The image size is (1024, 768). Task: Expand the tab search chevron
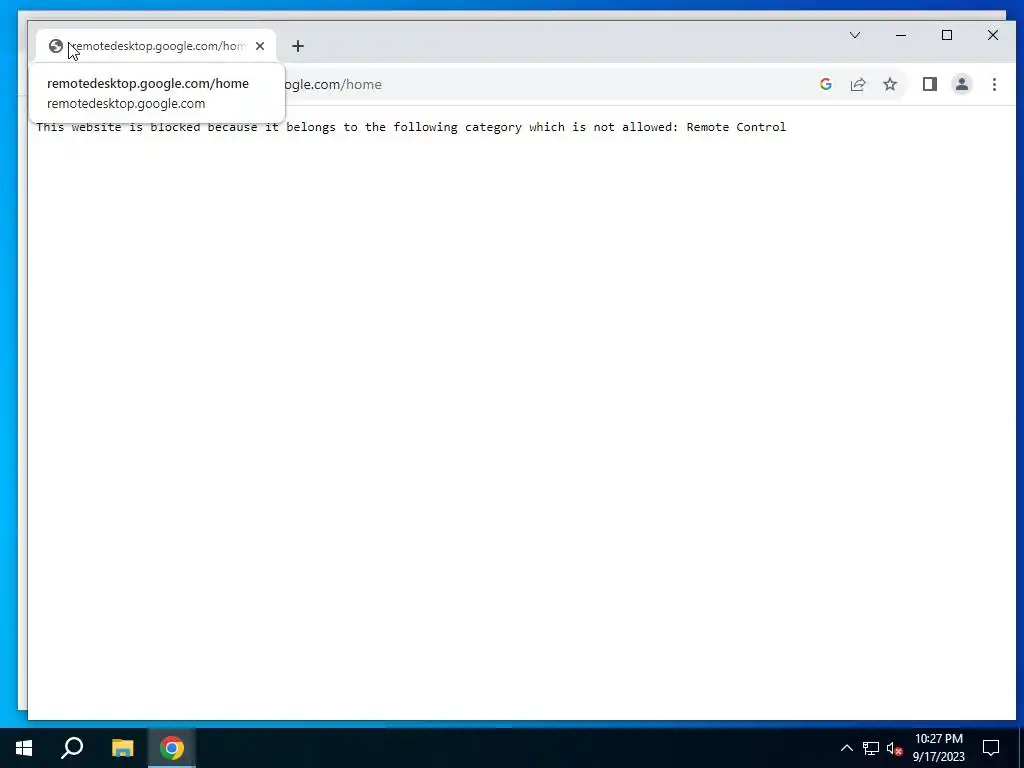click(x=854, y=35)
